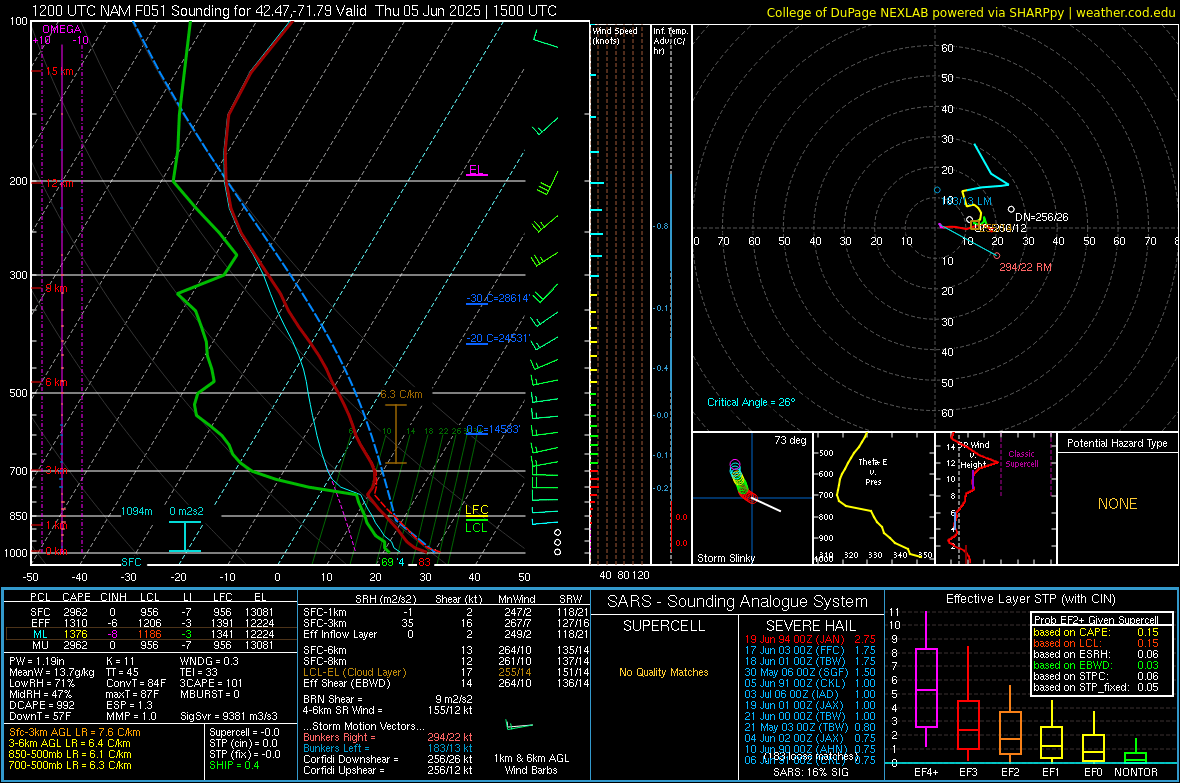Viewport: 1180px width, 783px height.
Task: Click the 1094m effective inflow label
Action: coord(137,511)
